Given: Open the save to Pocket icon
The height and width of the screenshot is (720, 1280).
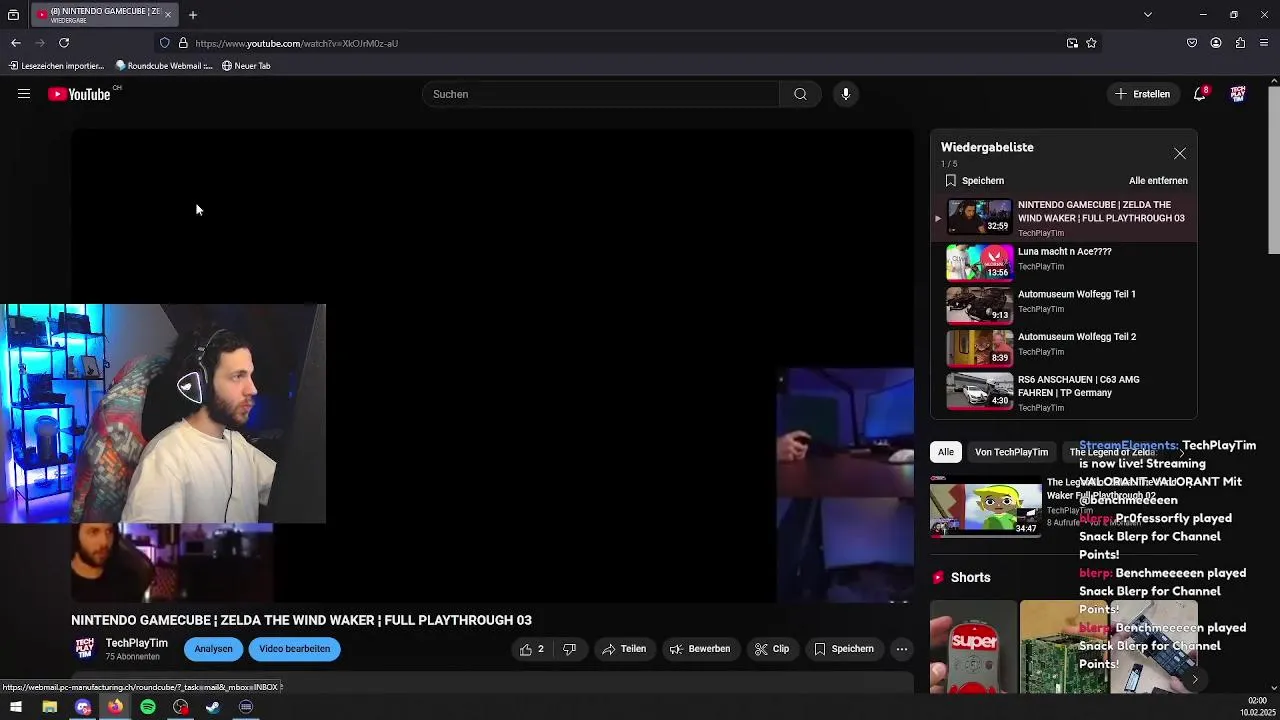Looking at the screenshot, I should 1192,43.
